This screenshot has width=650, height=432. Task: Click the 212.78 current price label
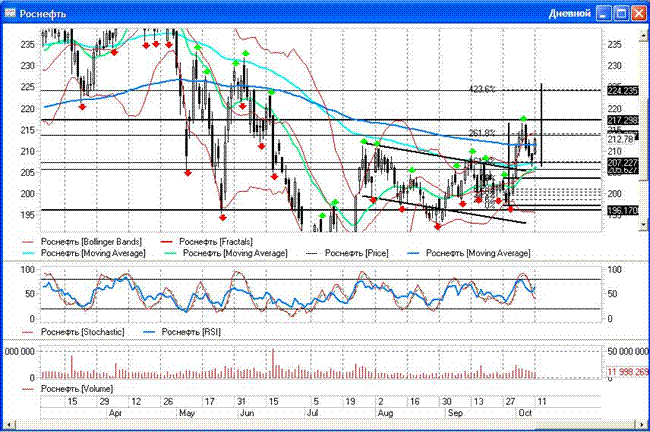(621, 139)
